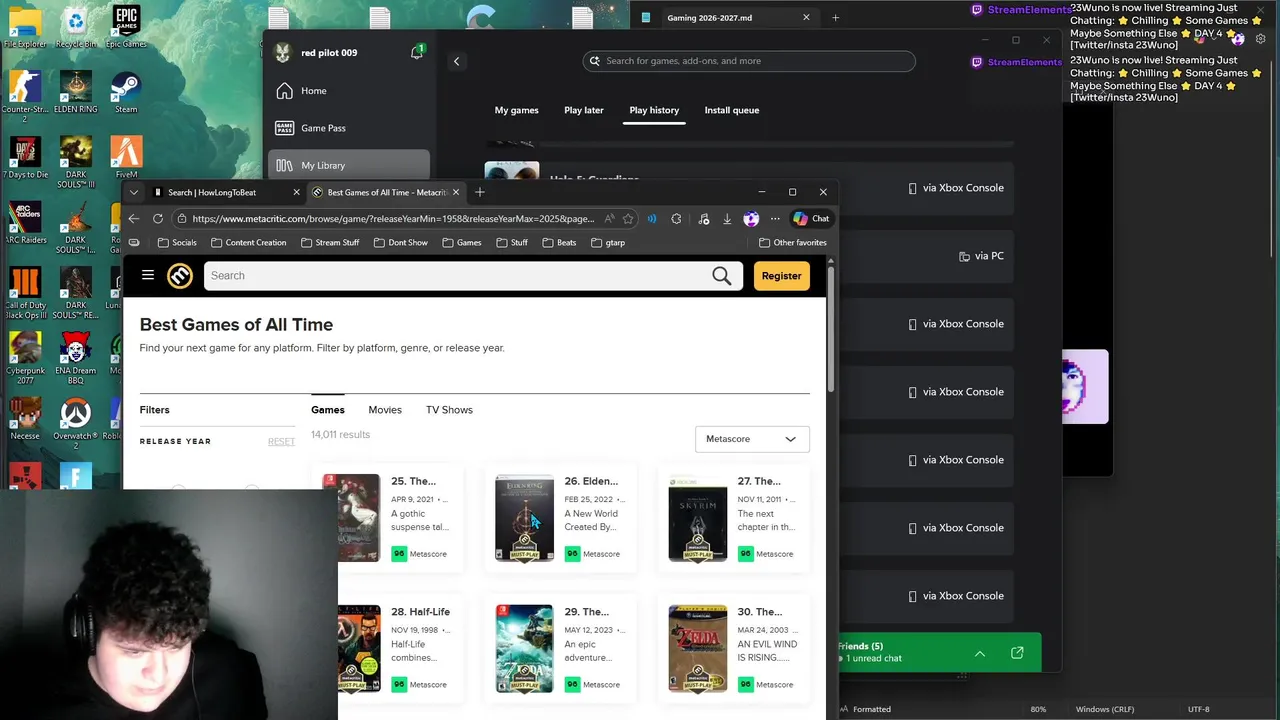The width and height of the screenshot is (1280, 720).
Task: Open the Games bookmarks folder
Action: click(x=462, y=242)
